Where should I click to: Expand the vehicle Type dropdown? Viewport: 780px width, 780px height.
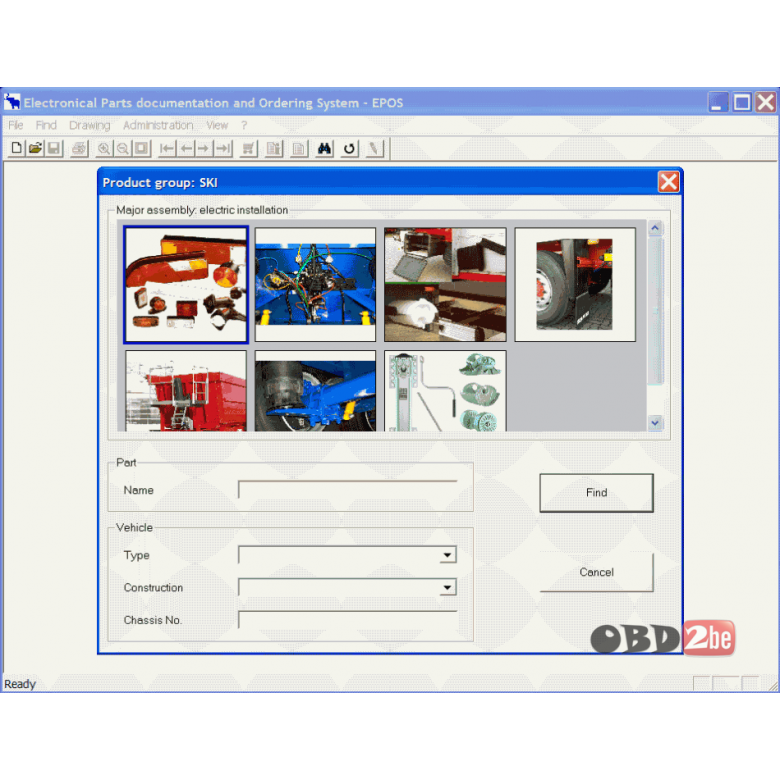(447, 555)
